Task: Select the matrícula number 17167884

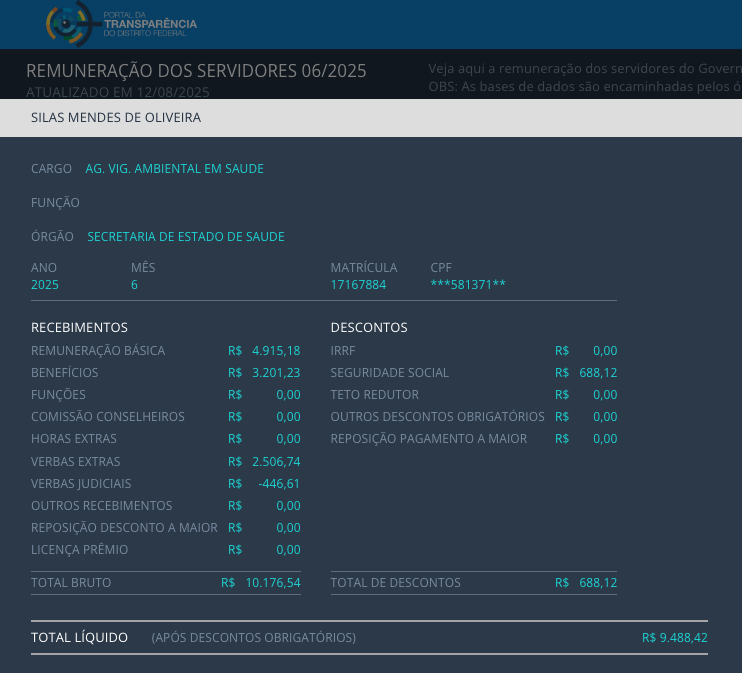Action: (358, 285)
